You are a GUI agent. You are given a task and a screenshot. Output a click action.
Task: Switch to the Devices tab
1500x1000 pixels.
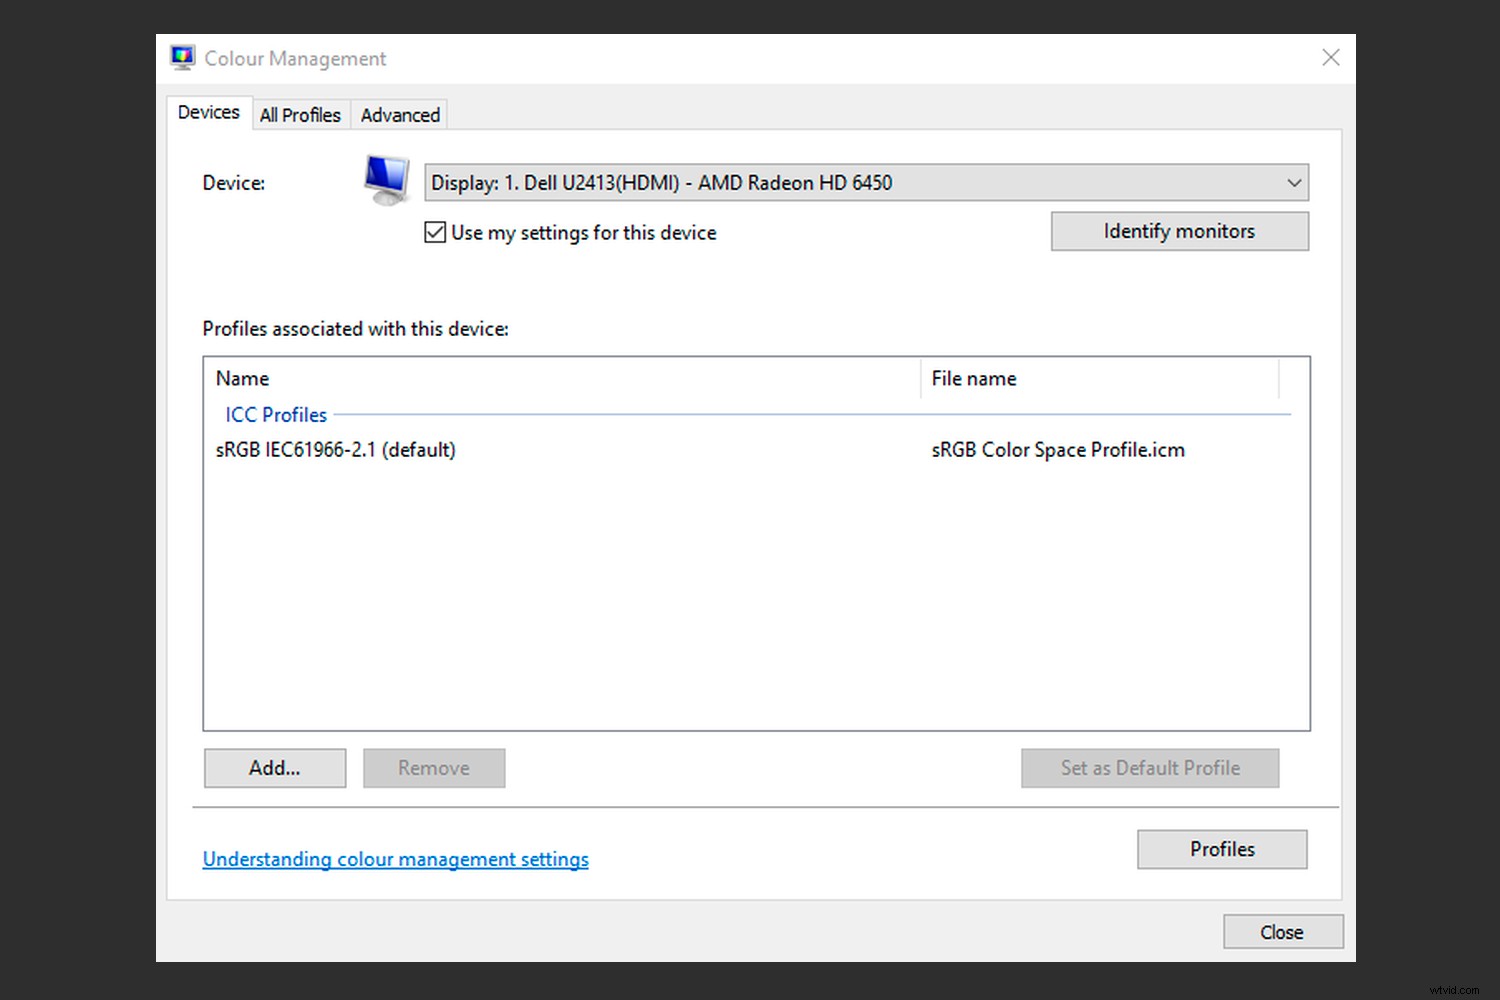[x=208, y=113]
